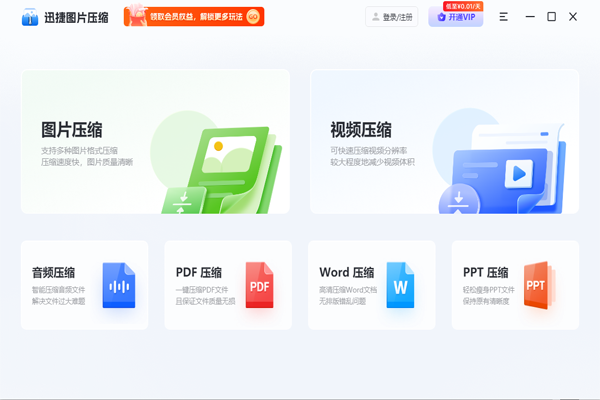Select the Word 压缩 option title
Screen dimensions: 600x400
(x=346, y=272)
